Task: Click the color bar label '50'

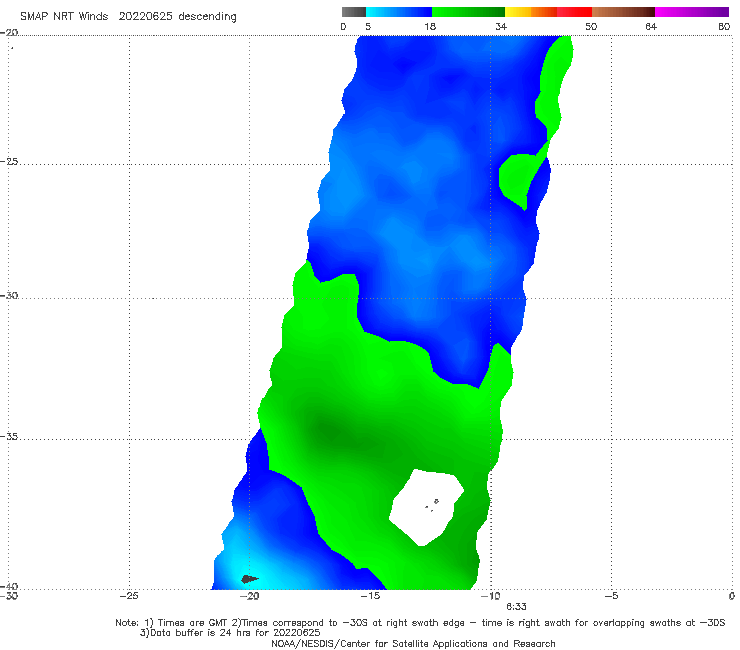Action: coord(591,26)
